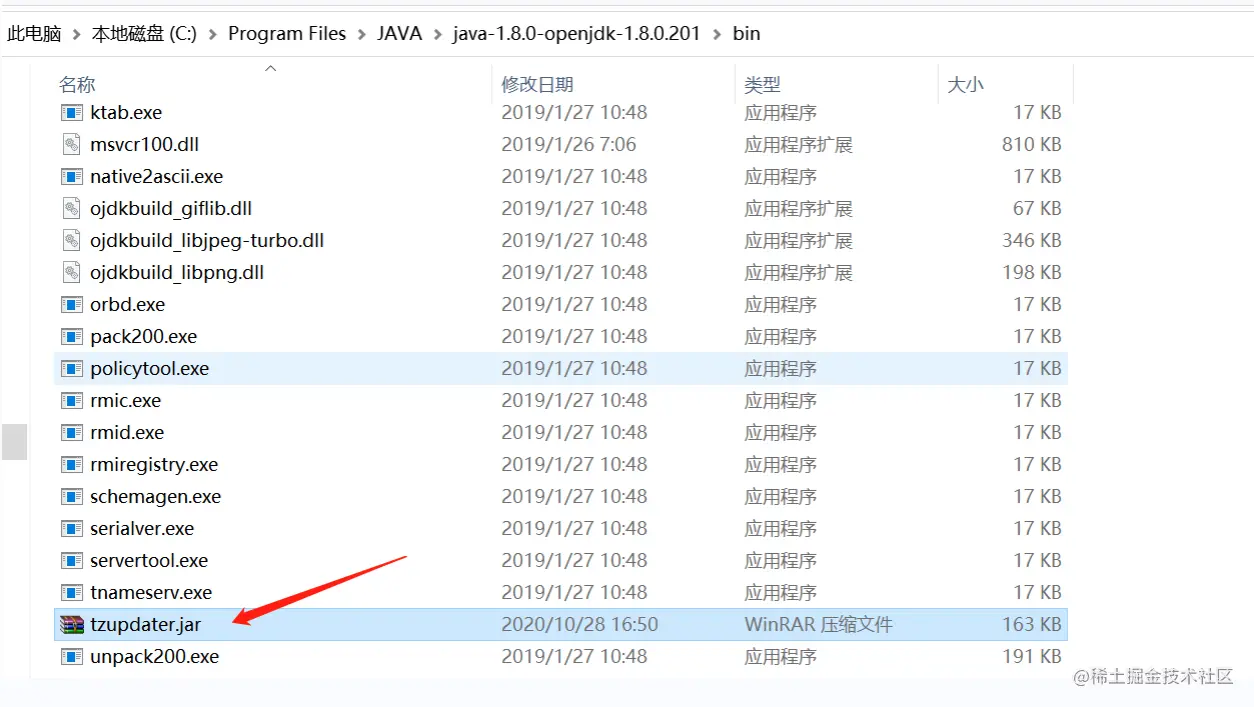Expand the chevron before bin breadcrumb
The height and width of the screenshot is (707, 1254).
point(717,34)
